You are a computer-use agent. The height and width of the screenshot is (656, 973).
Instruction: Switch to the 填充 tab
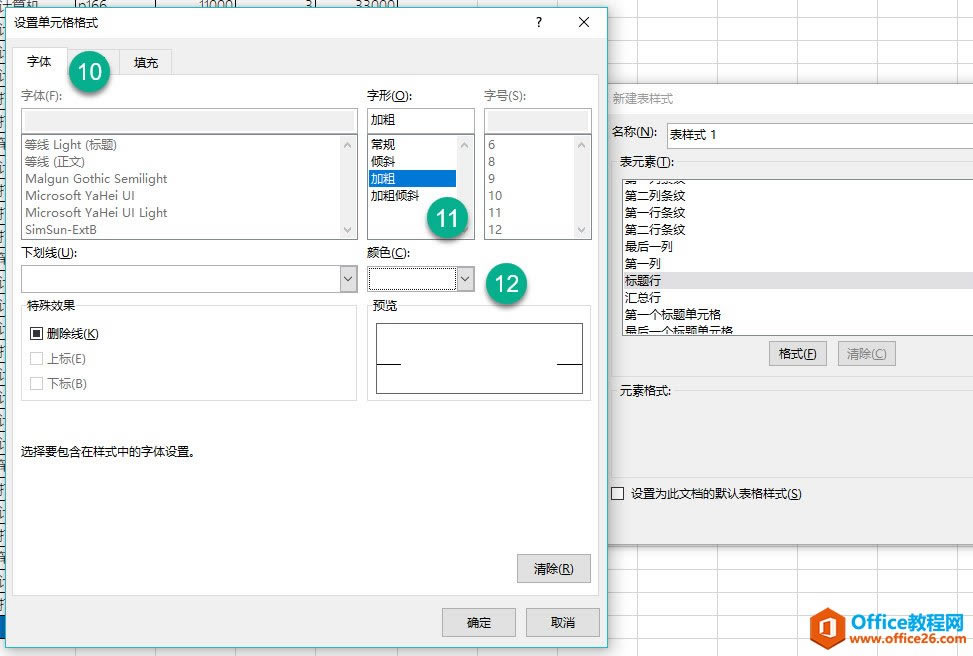(146, 61)
